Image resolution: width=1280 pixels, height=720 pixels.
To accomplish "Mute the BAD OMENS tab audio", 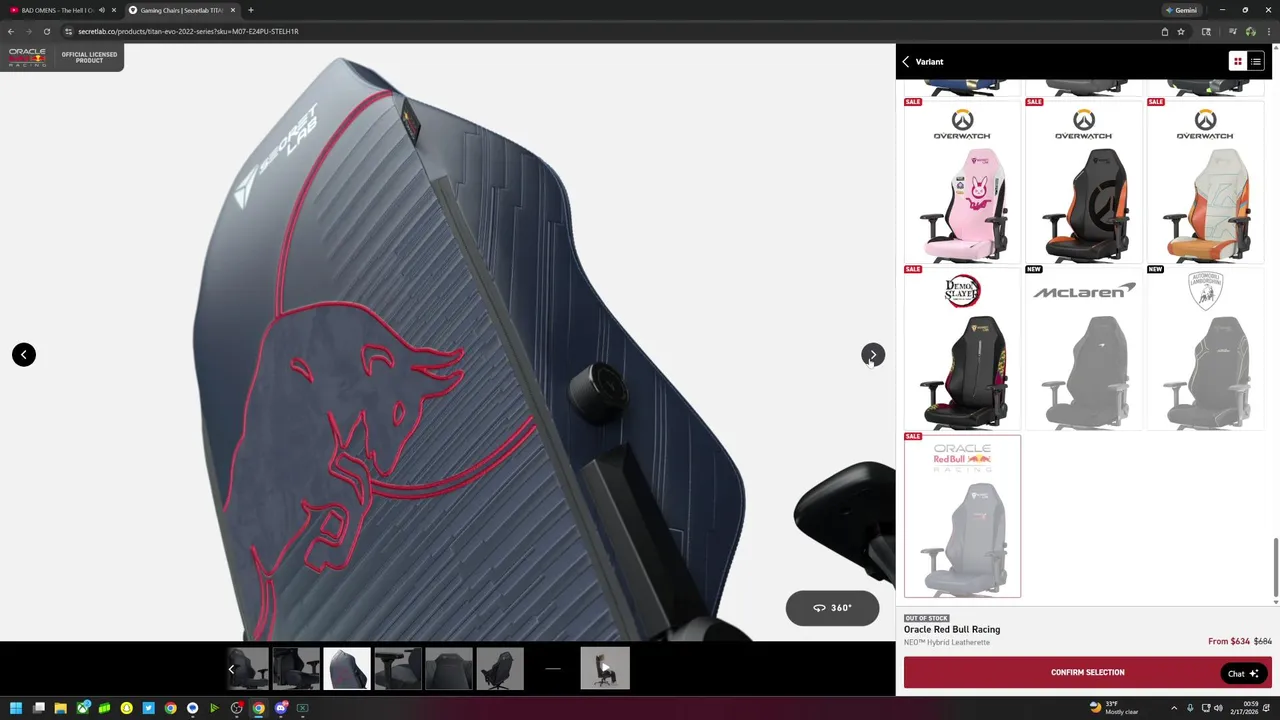I will point(101,10).
